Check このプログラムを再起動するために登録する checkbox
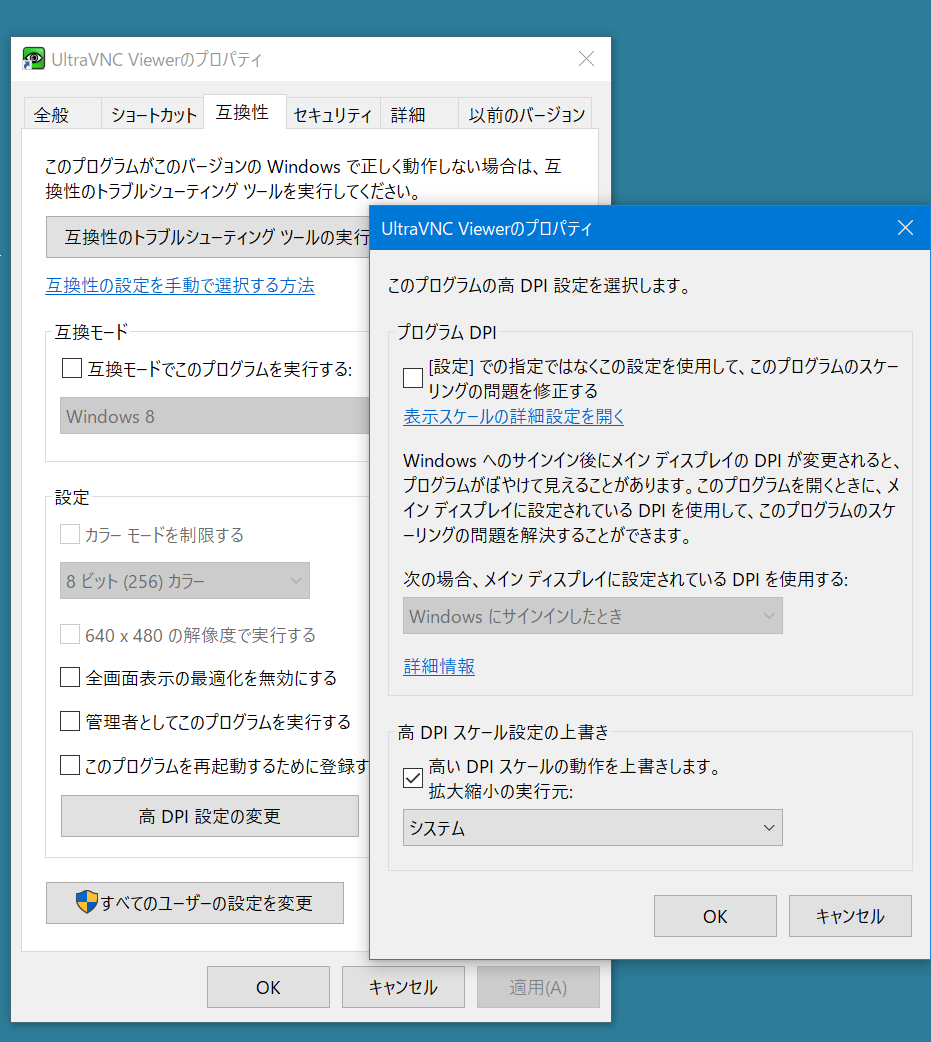This screenshot has width=931, height=1042. point(70,766)
